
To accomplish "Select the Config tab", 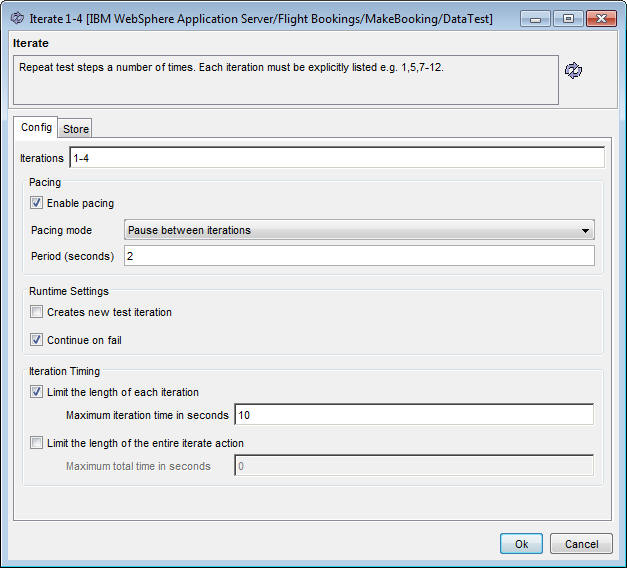I will point(36,128).
